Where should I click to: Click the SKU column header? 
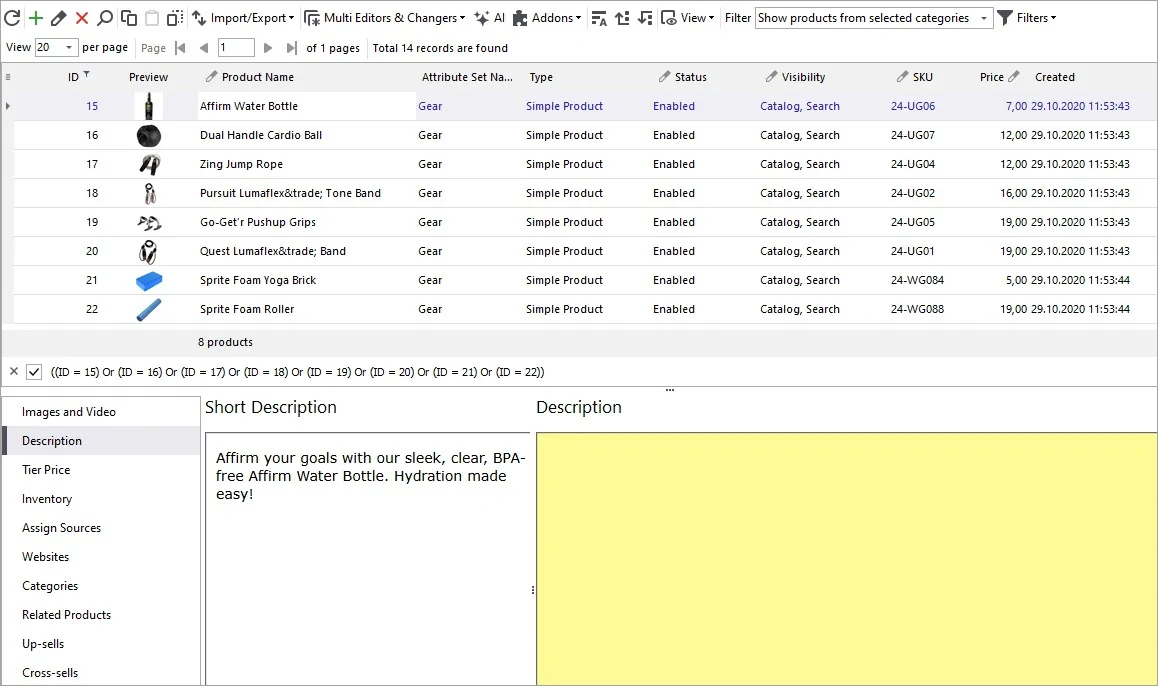[x=922, y=77]
